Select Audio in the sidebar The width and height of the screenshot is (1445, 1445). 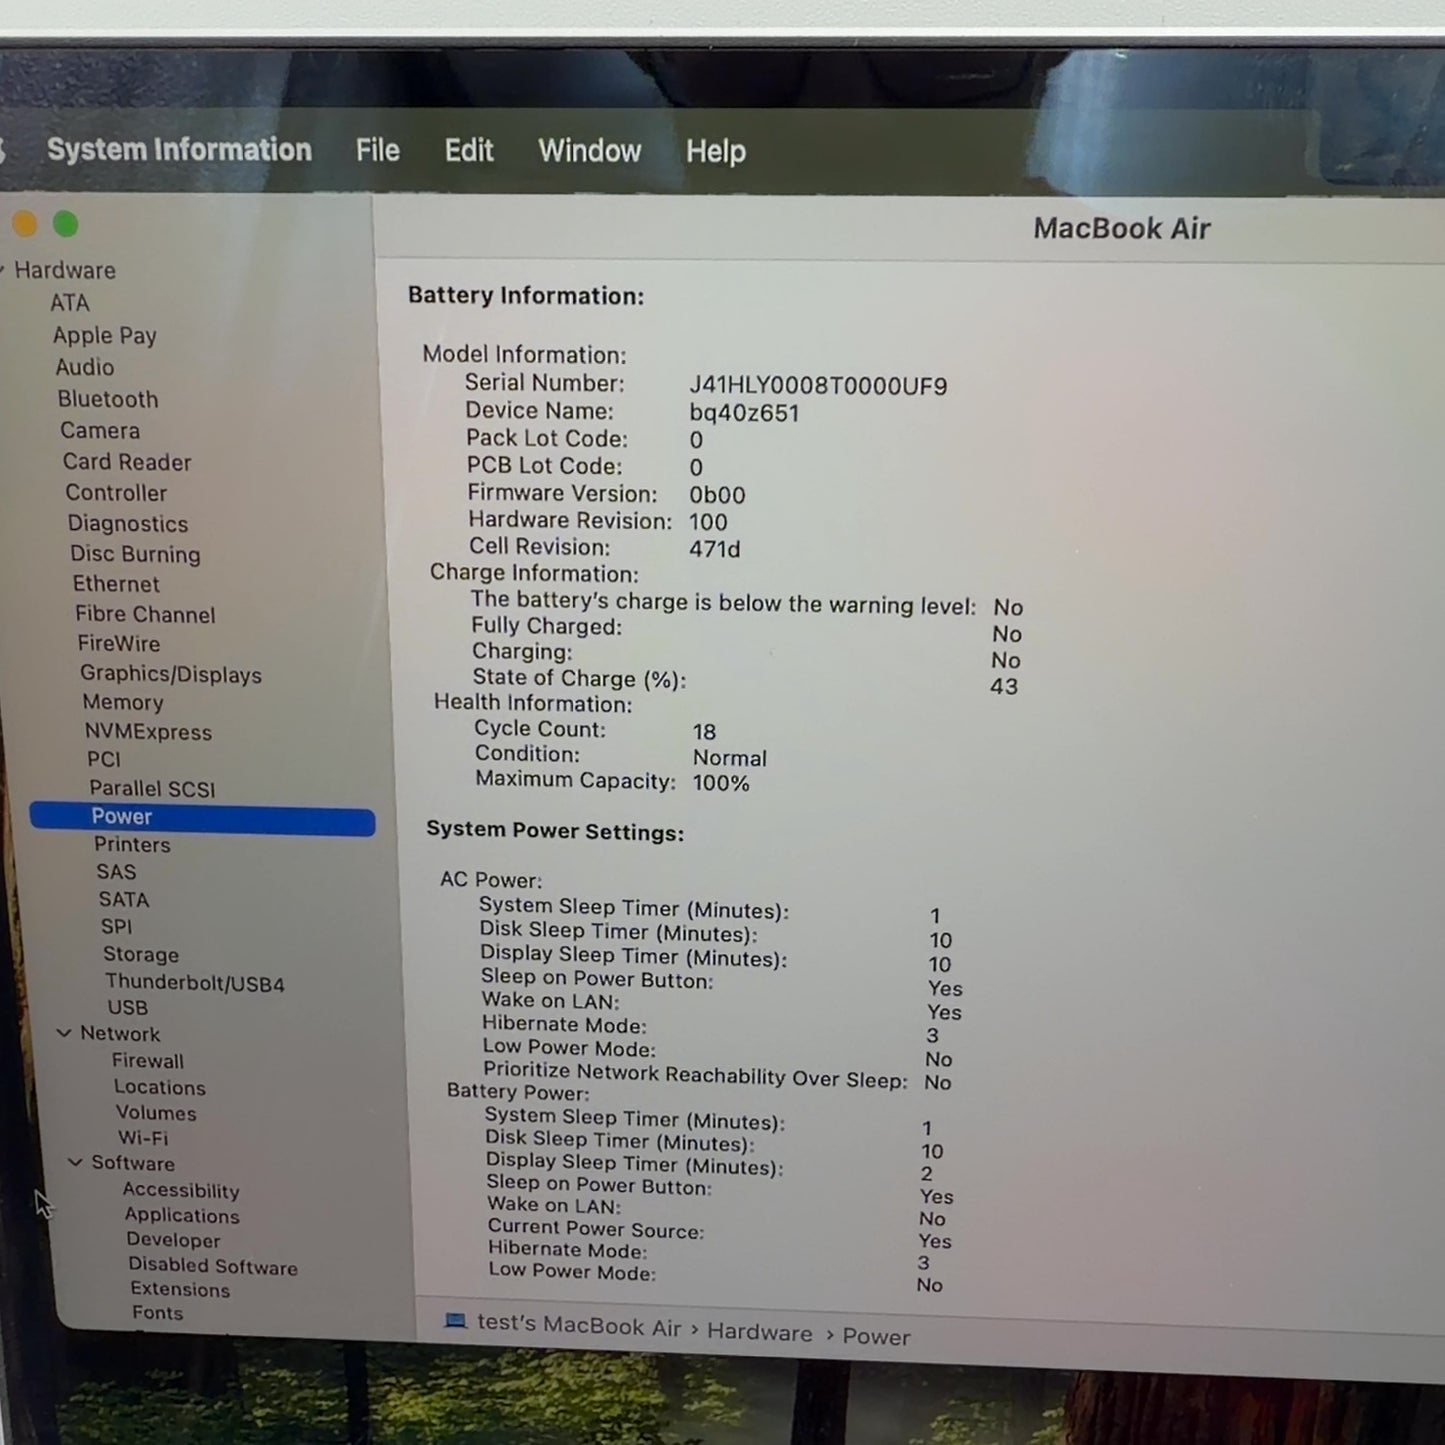point(85,367)
